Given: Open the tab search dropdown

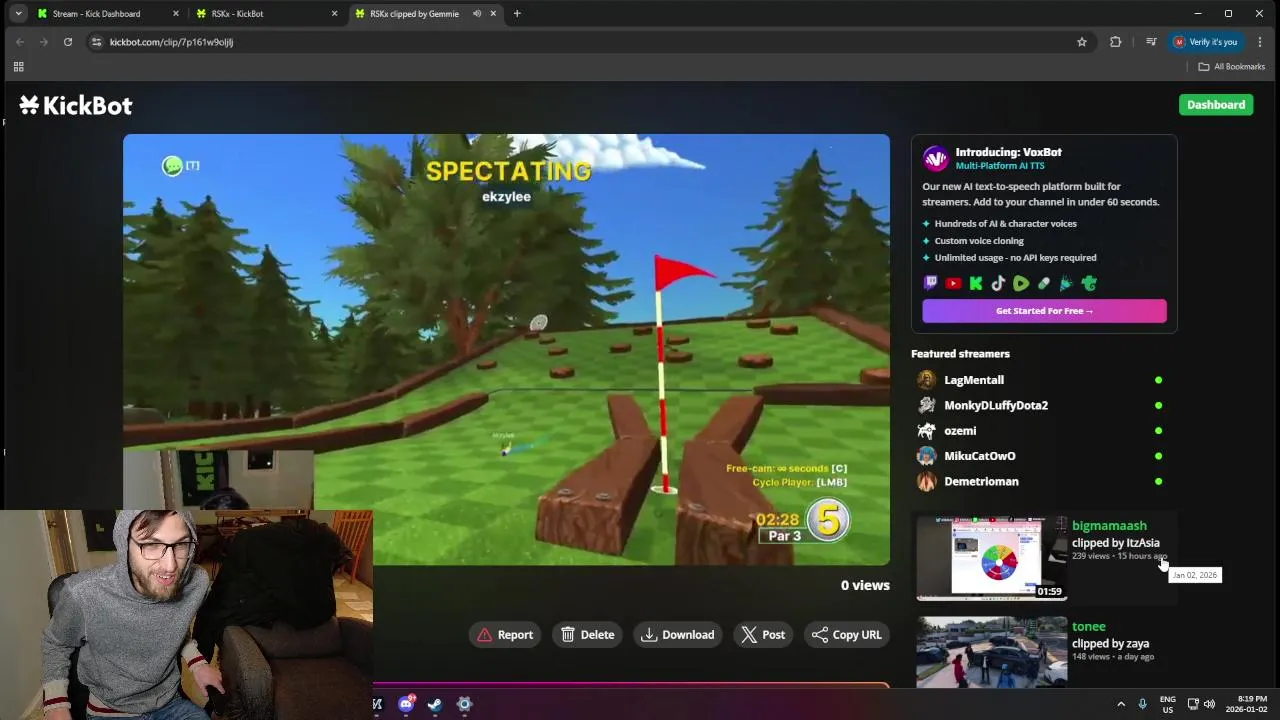Looking at the screenshot, I should coord(18,14).
